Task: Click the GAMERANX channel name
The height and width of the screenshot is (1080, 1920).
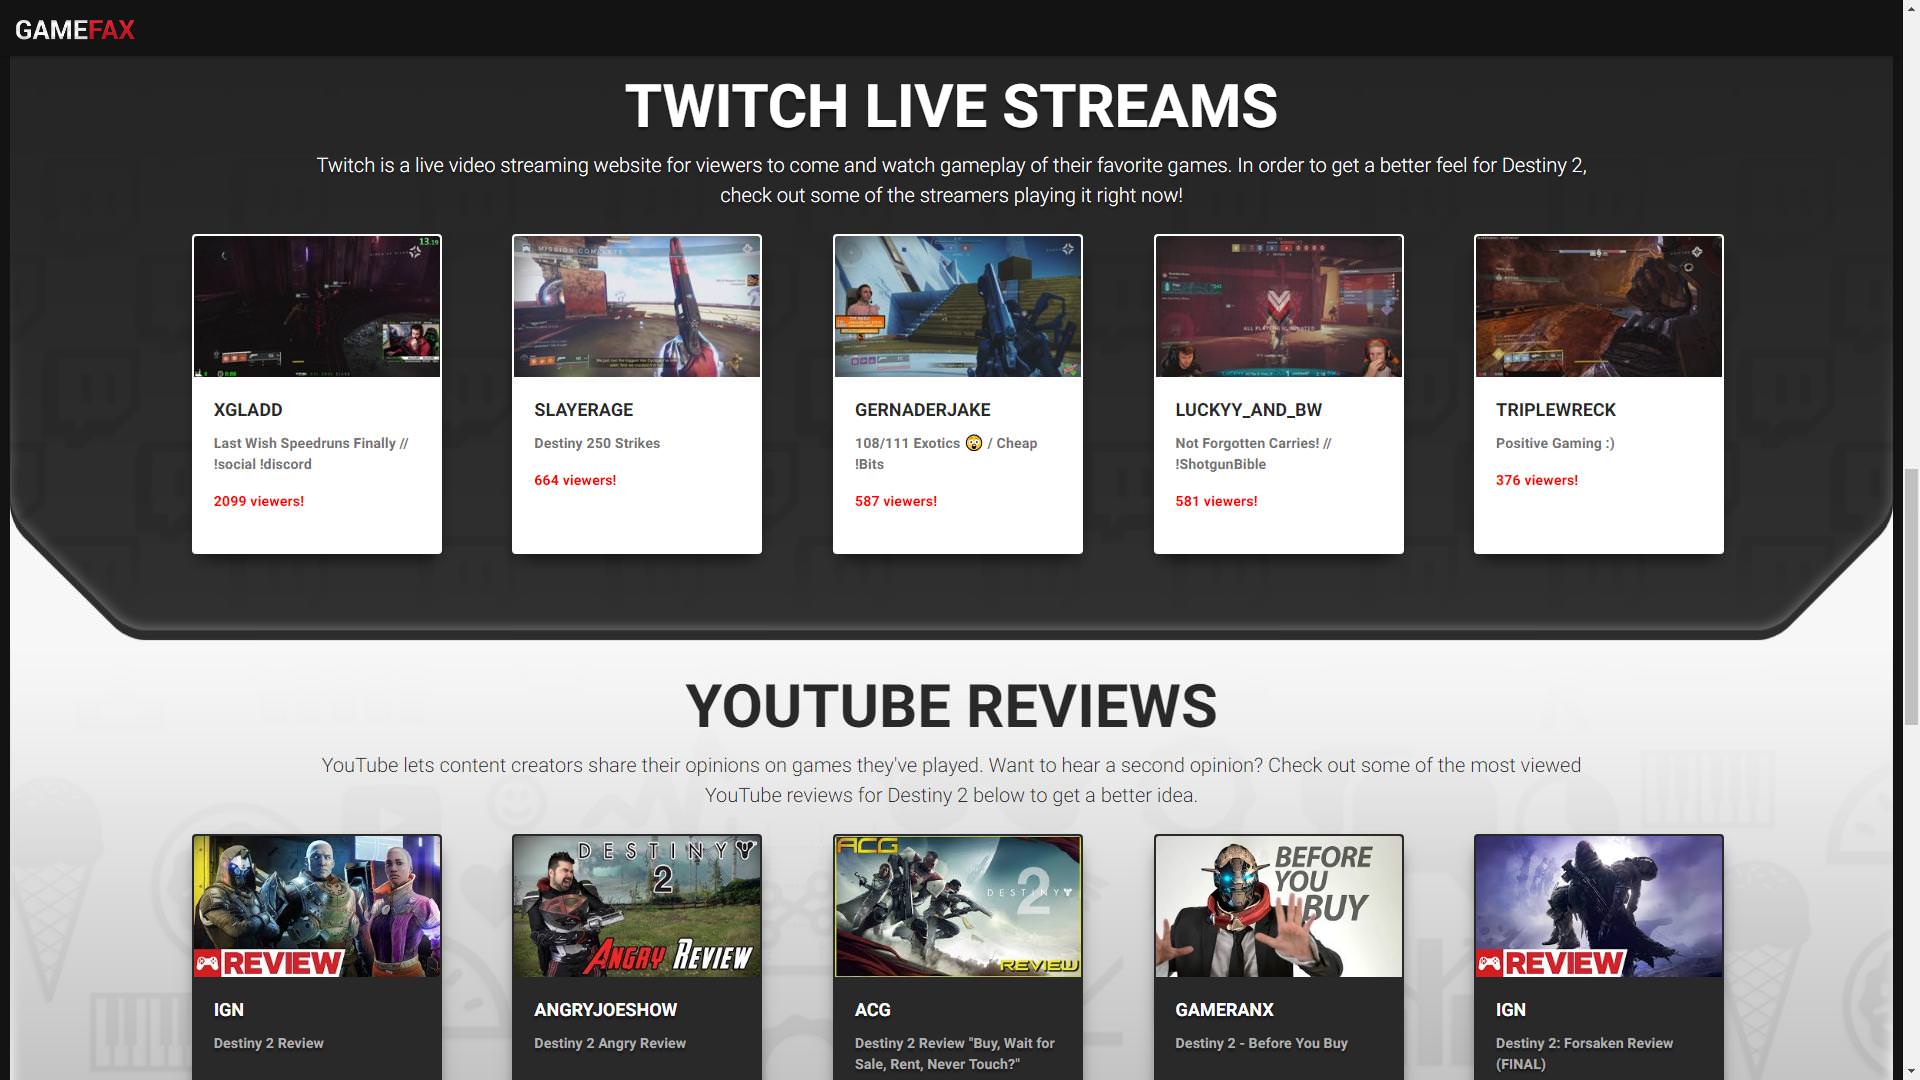Action: 1224,1010
